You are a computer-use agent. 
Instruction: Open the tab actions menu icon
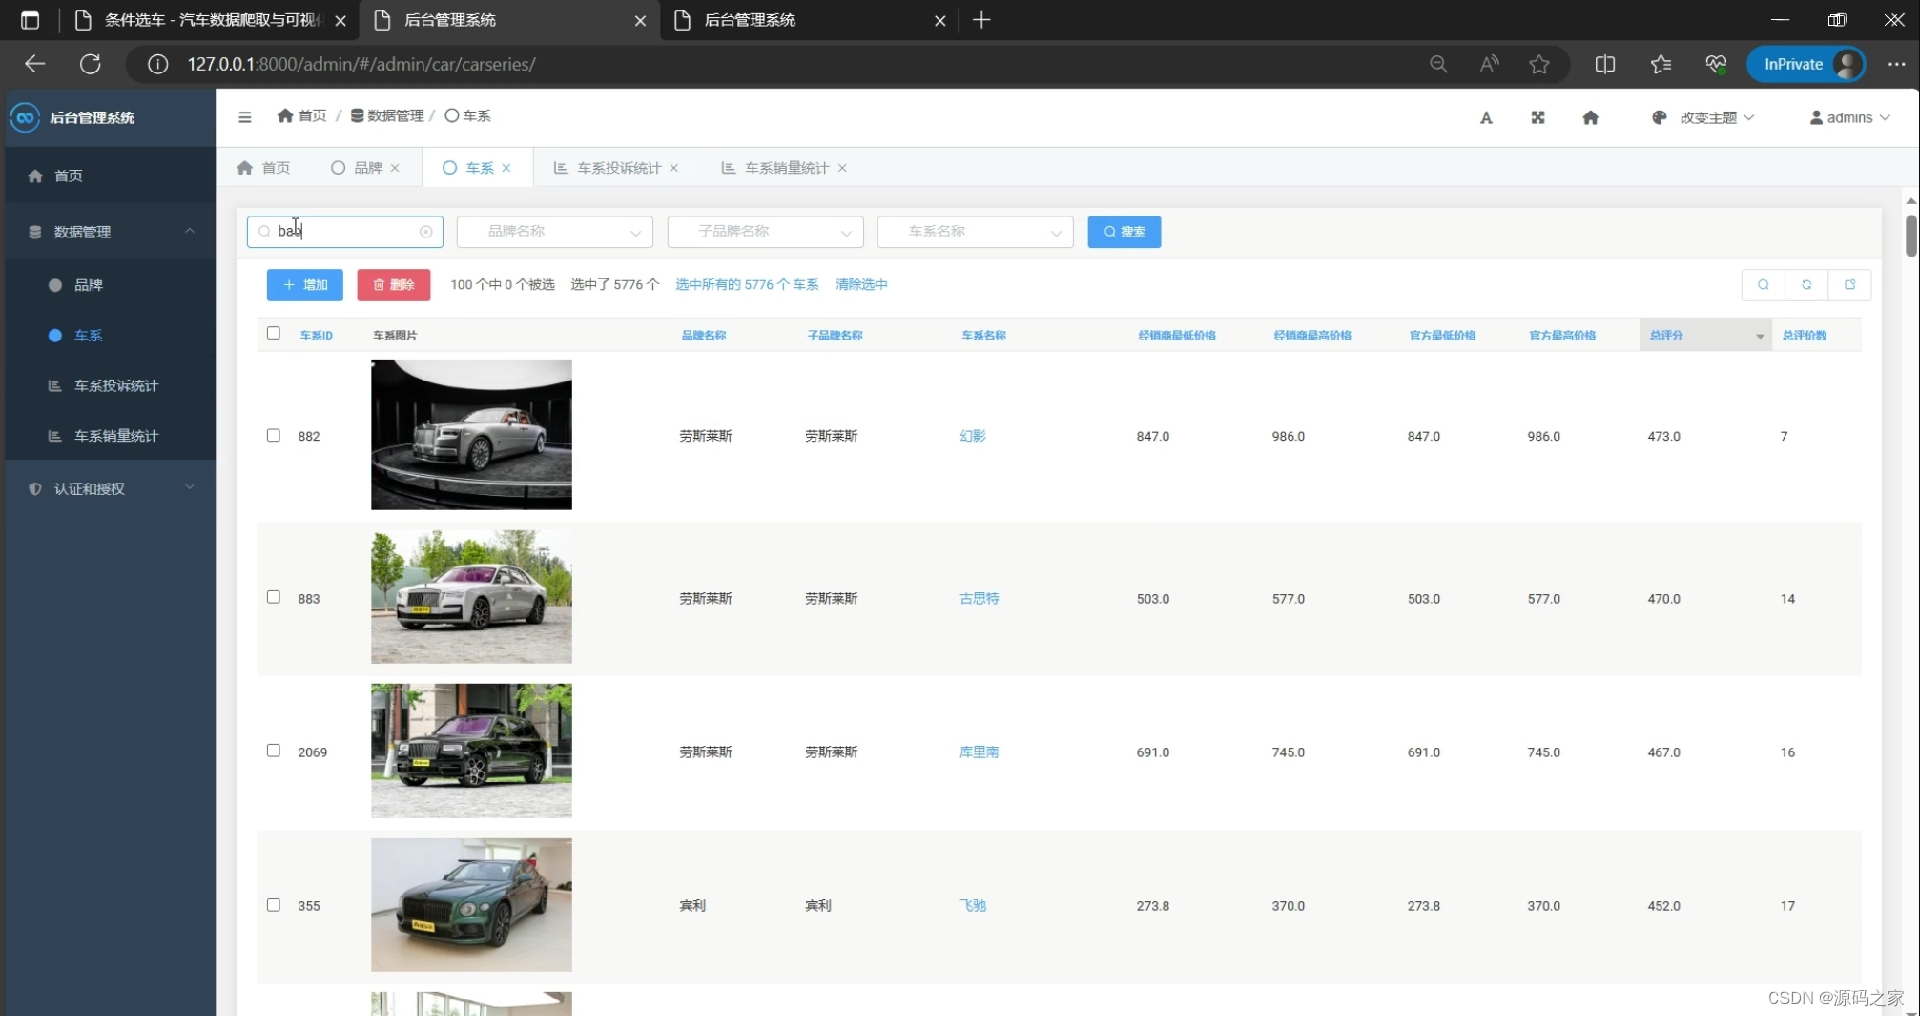tap(30, 20)
